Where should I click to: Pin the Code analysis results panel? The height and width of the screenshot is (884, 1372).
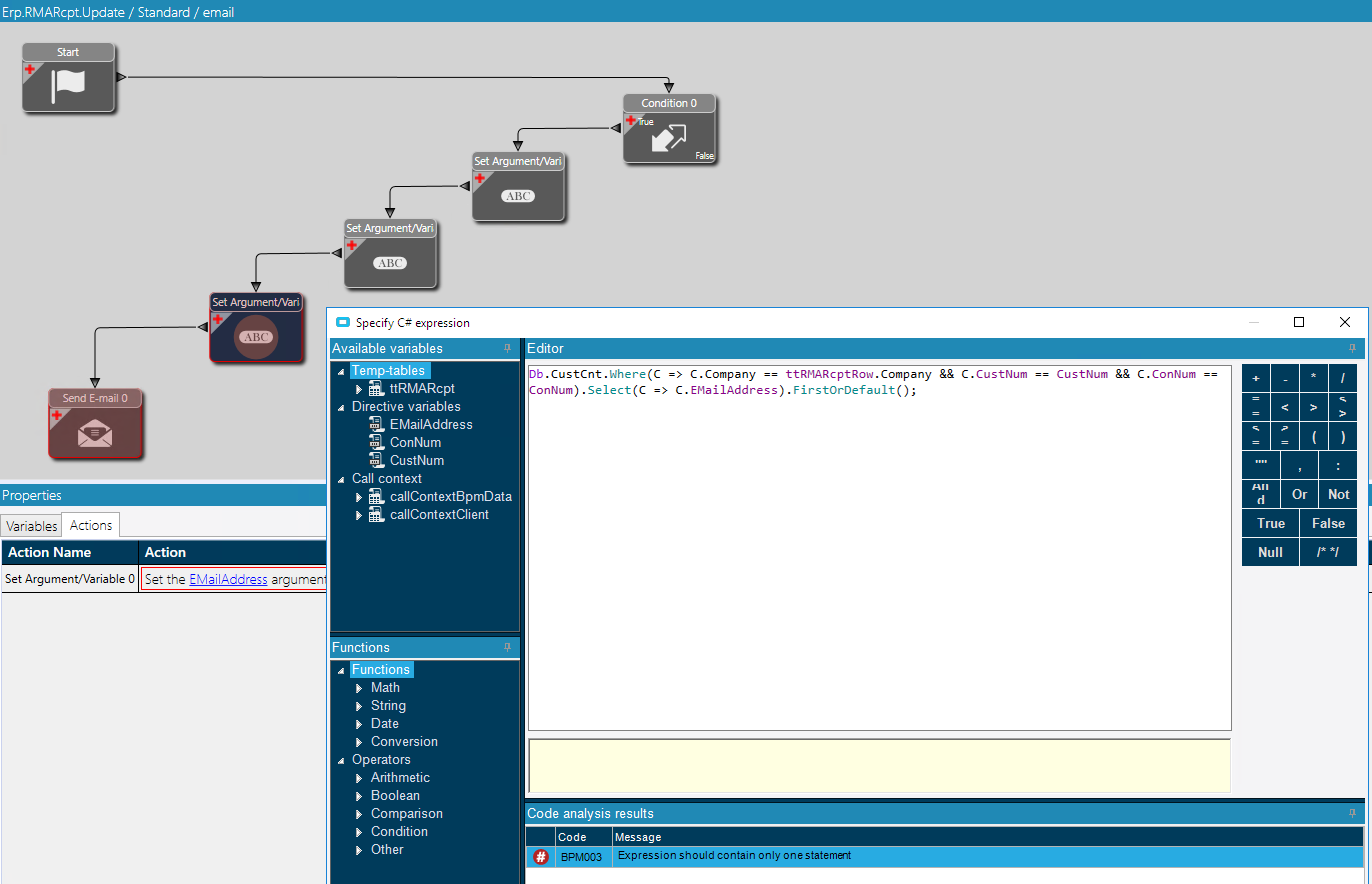click(1353, 814)
